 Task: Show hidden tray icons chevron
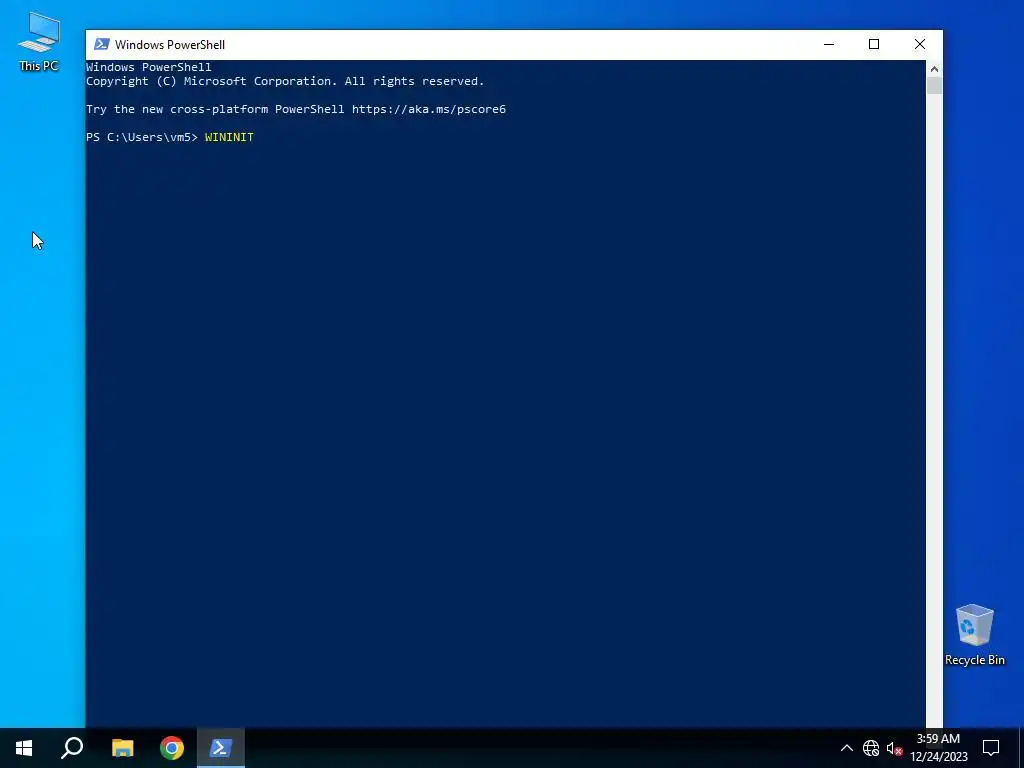click(846, 748)
